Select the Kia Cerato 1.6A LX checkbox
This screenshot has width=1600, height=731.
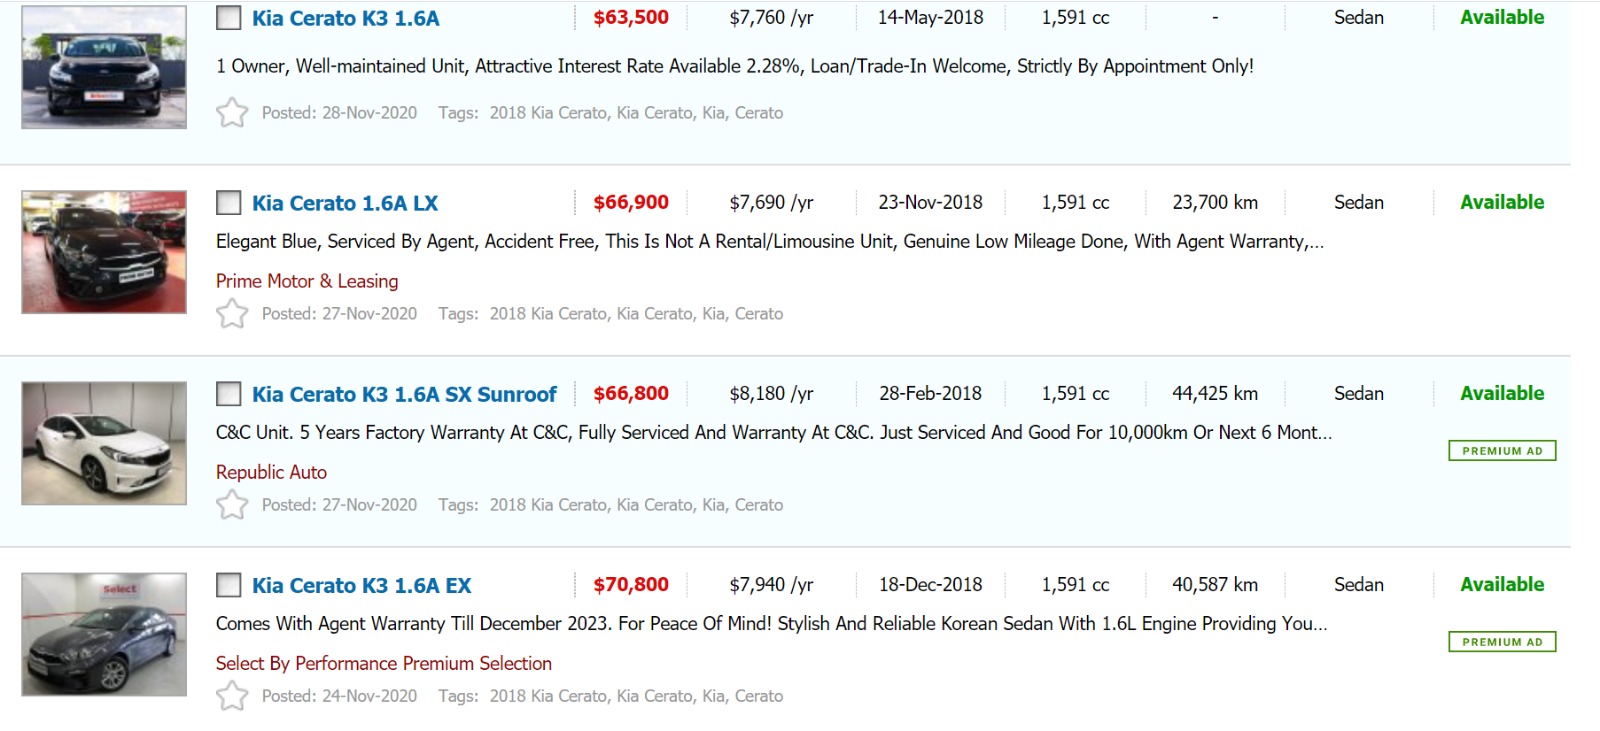(229, 203)
